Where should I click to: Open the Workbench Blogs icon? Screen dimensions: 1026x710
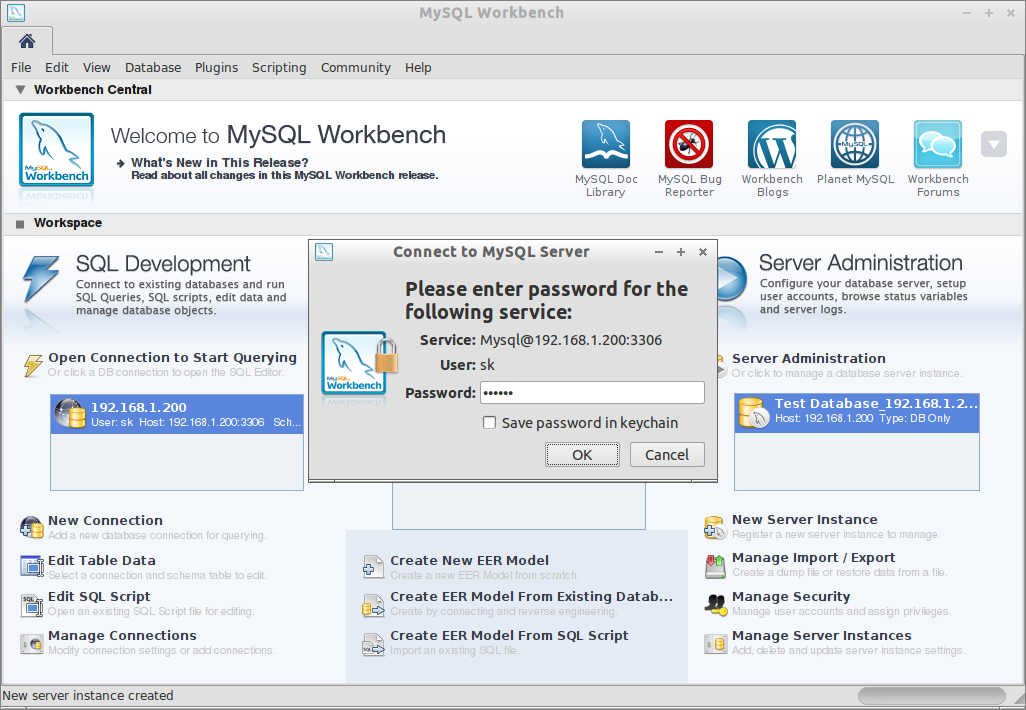click(x=772, y=144)
